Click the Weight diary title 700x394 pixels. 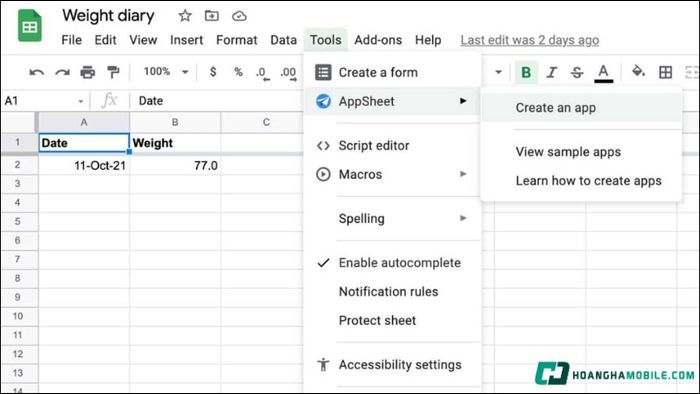coord(108,16)
